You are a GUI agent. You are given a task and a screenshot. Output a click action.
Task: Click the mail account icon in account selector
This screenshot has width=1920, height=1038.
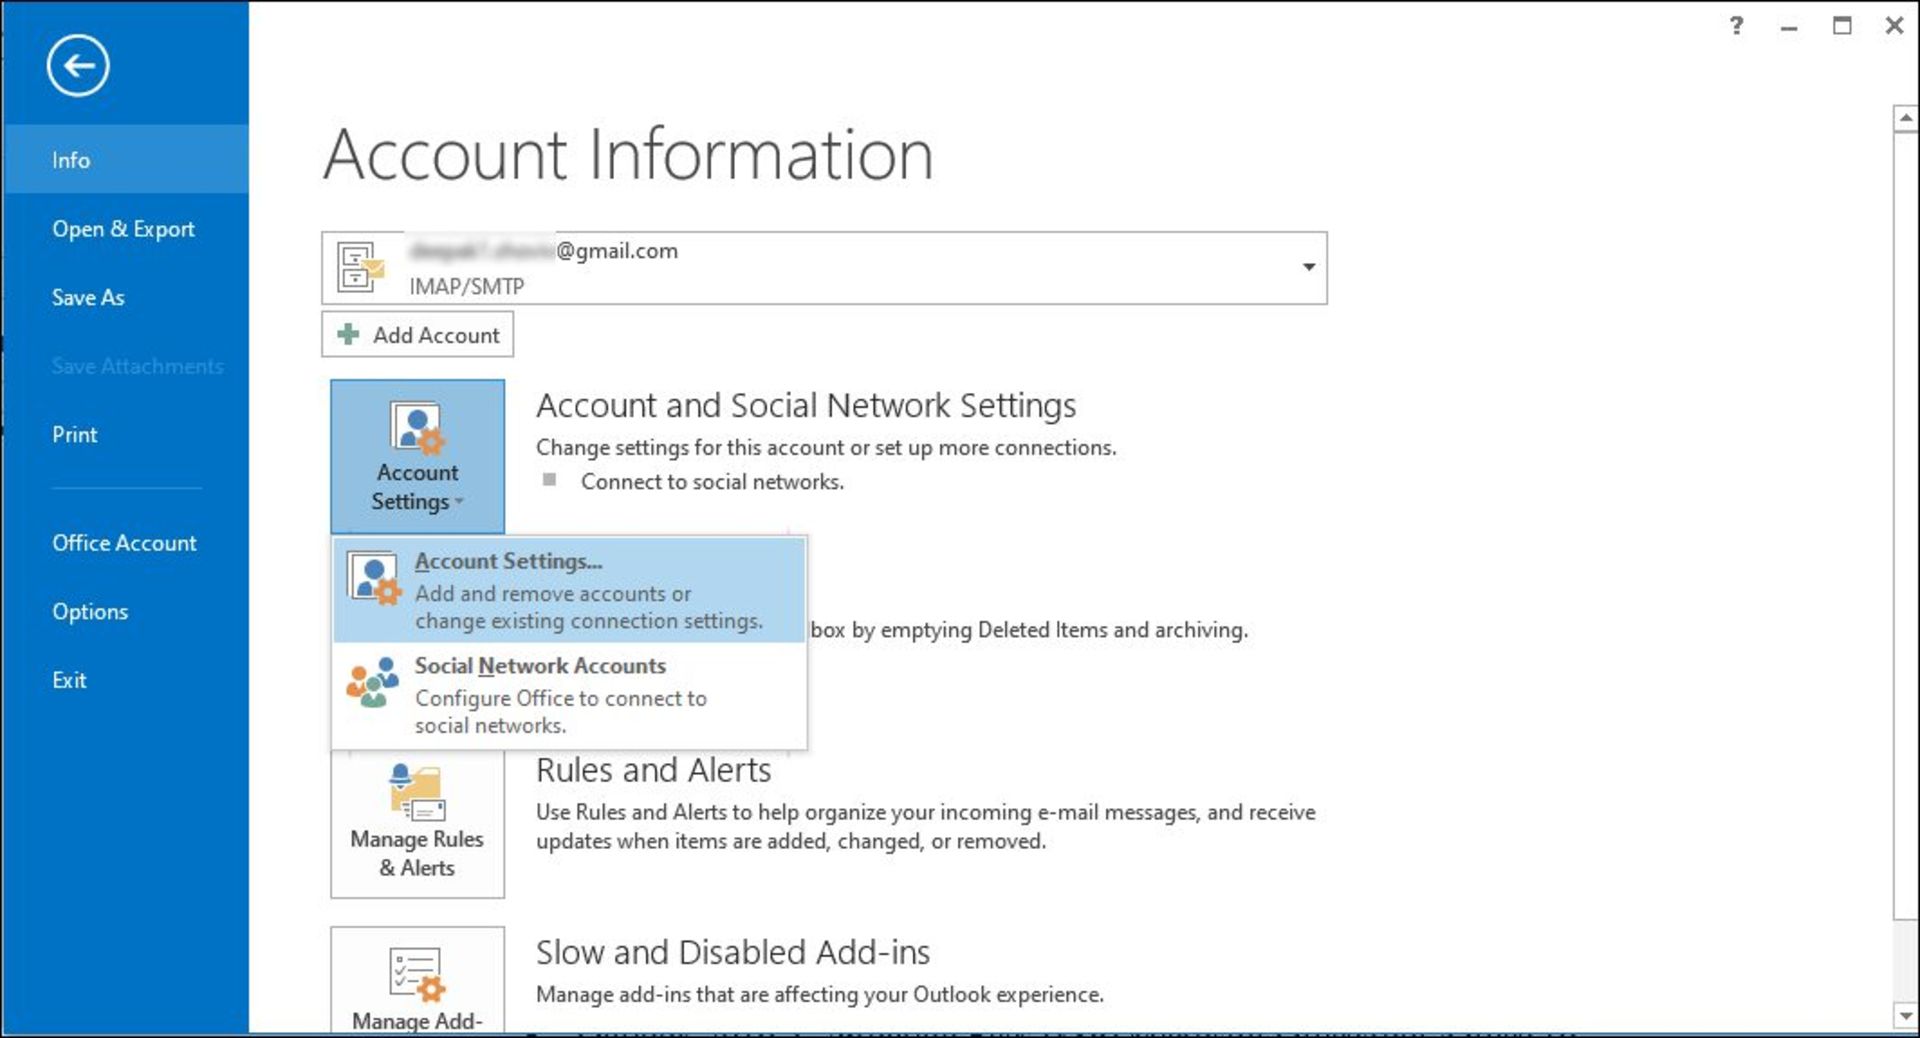[360, 267]
